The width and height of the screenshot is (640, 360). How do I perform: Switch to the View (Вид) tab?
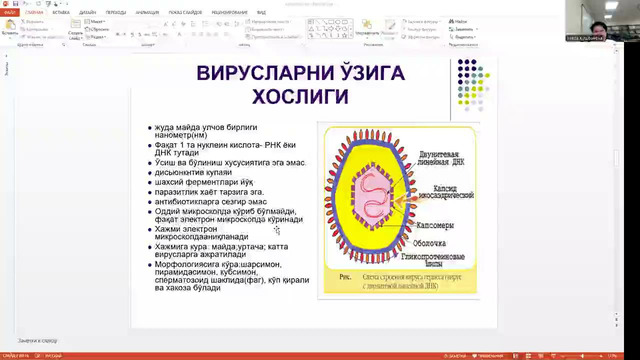tap(261, 13)
